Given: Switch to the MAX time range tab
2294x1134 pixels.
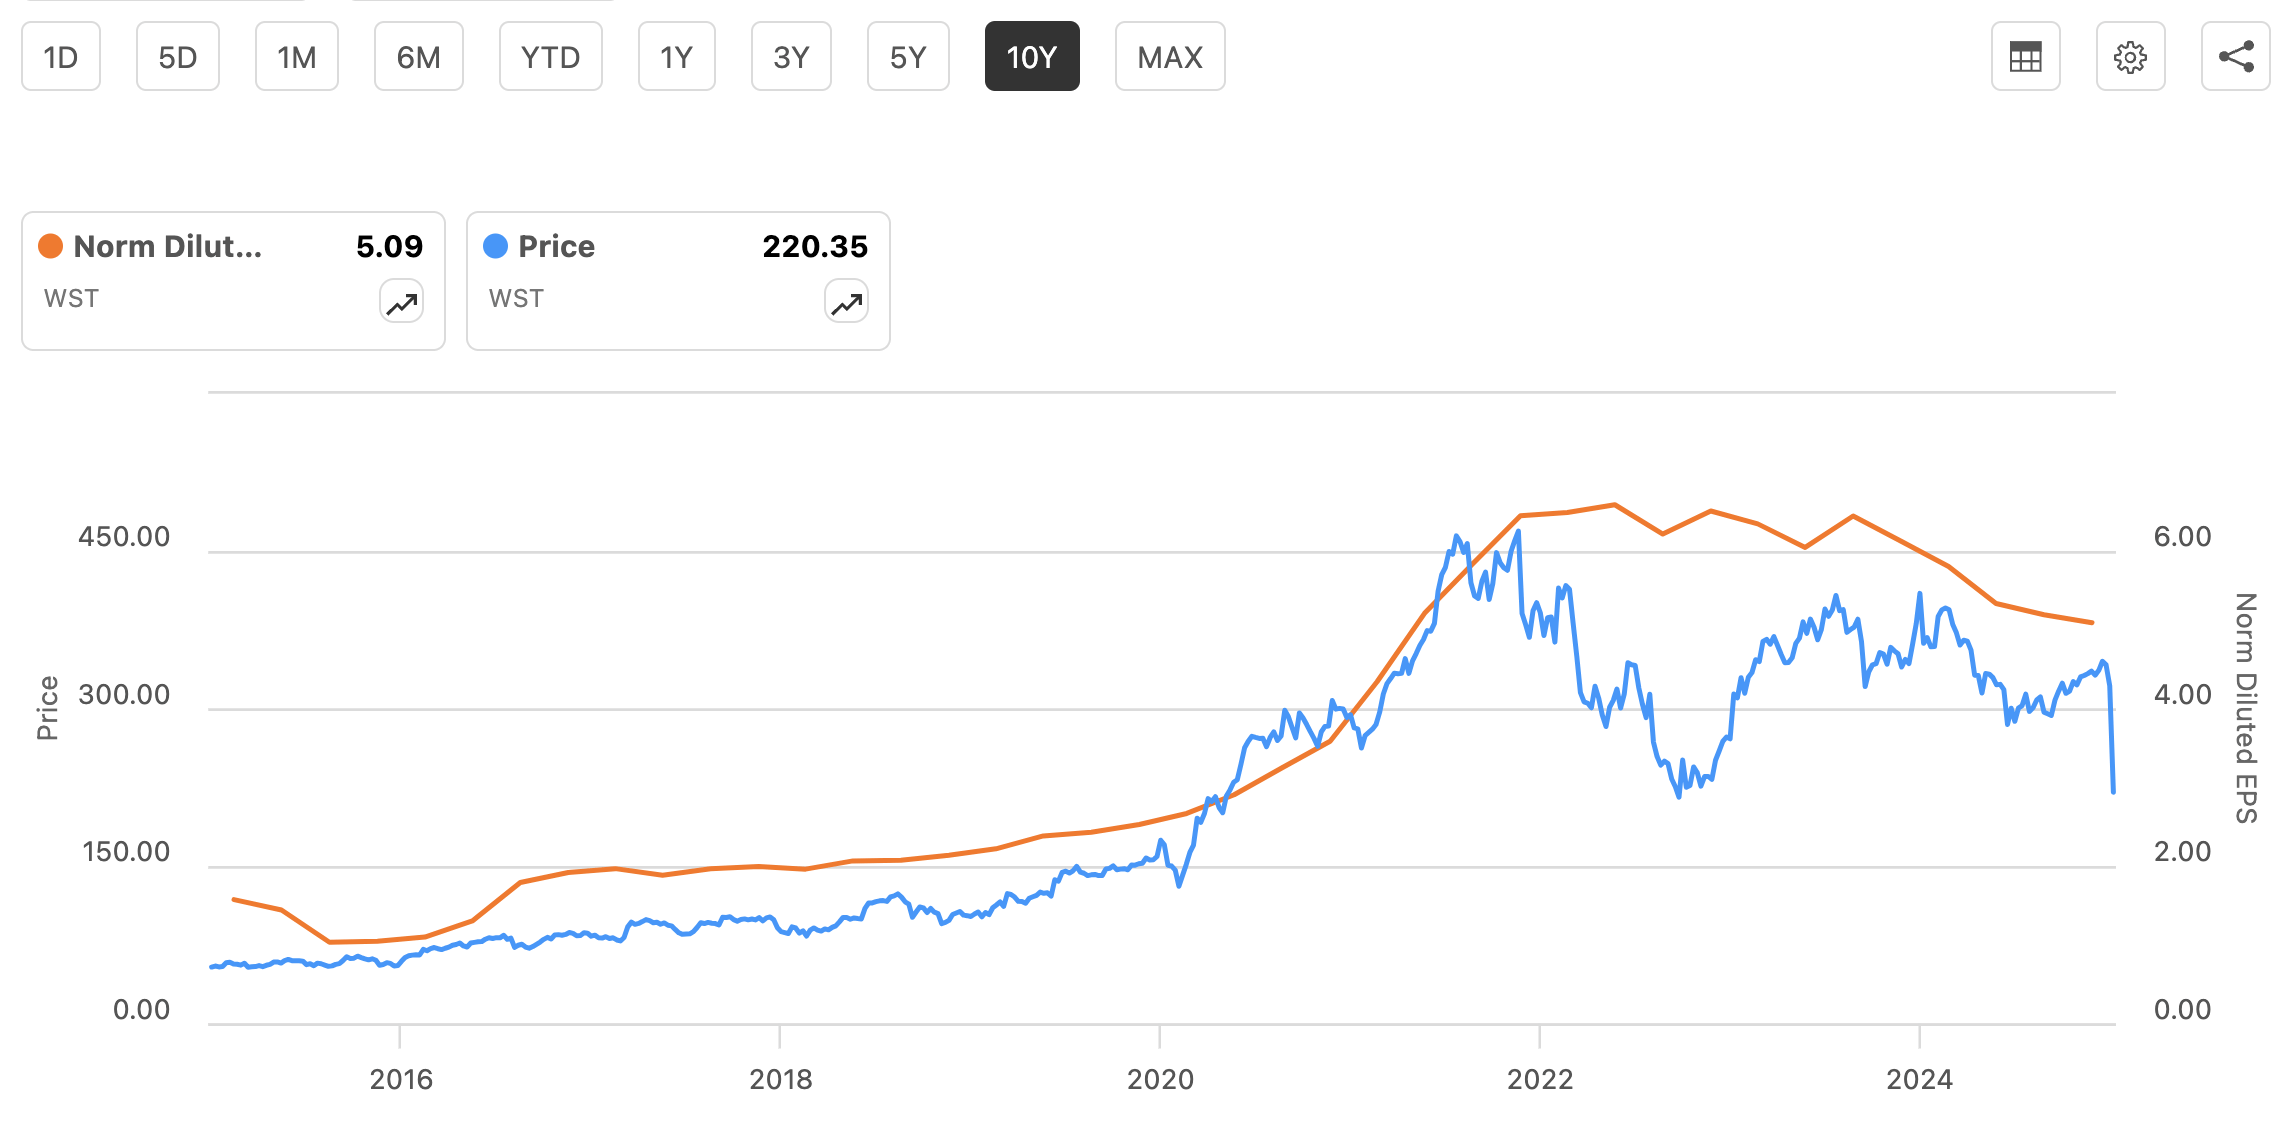Looking at the screenshot, I should tap(1169, 57).
